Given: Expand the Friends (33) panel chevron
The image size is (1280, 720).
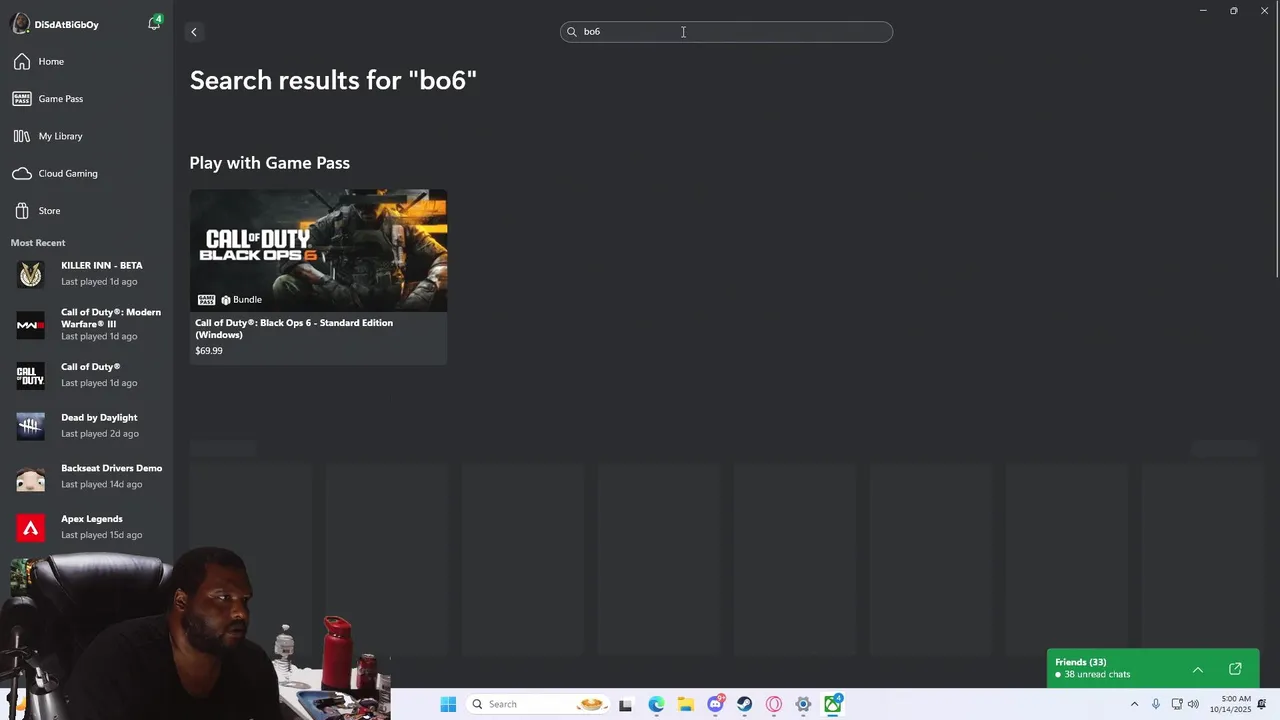Looking at the screenshot, I should pos(1197,669).
